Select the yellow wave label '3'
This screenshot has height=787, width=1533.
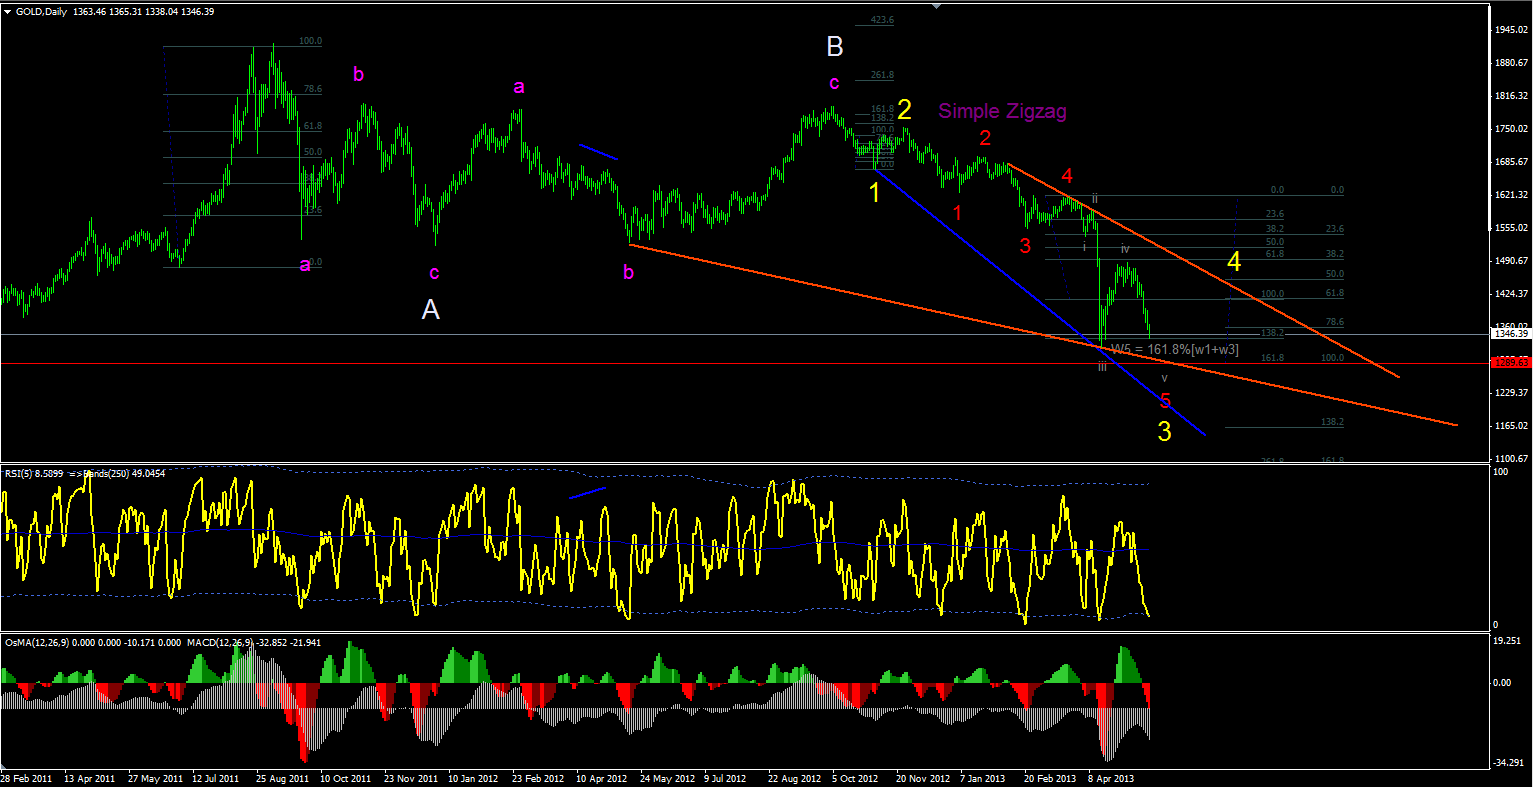[1164, 432]
